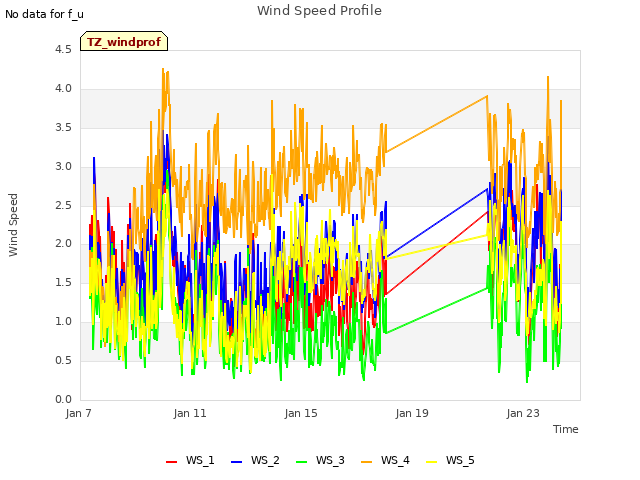Toggle the WS_3 series in the legend

click(320, 460)
